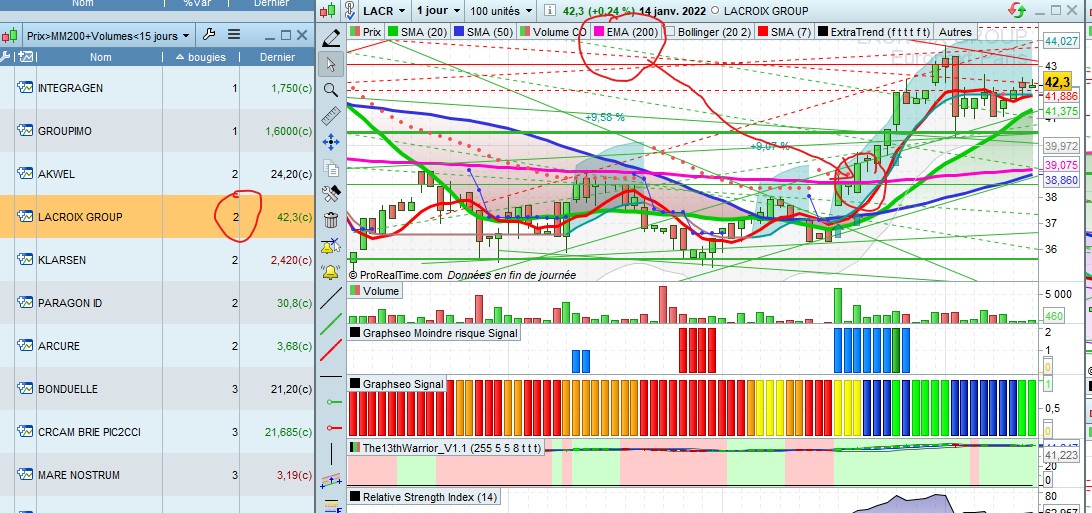Click the SMA (7) indicator label
The width and height of the screenshot is (1092, 513).
(x=783, y=32)
